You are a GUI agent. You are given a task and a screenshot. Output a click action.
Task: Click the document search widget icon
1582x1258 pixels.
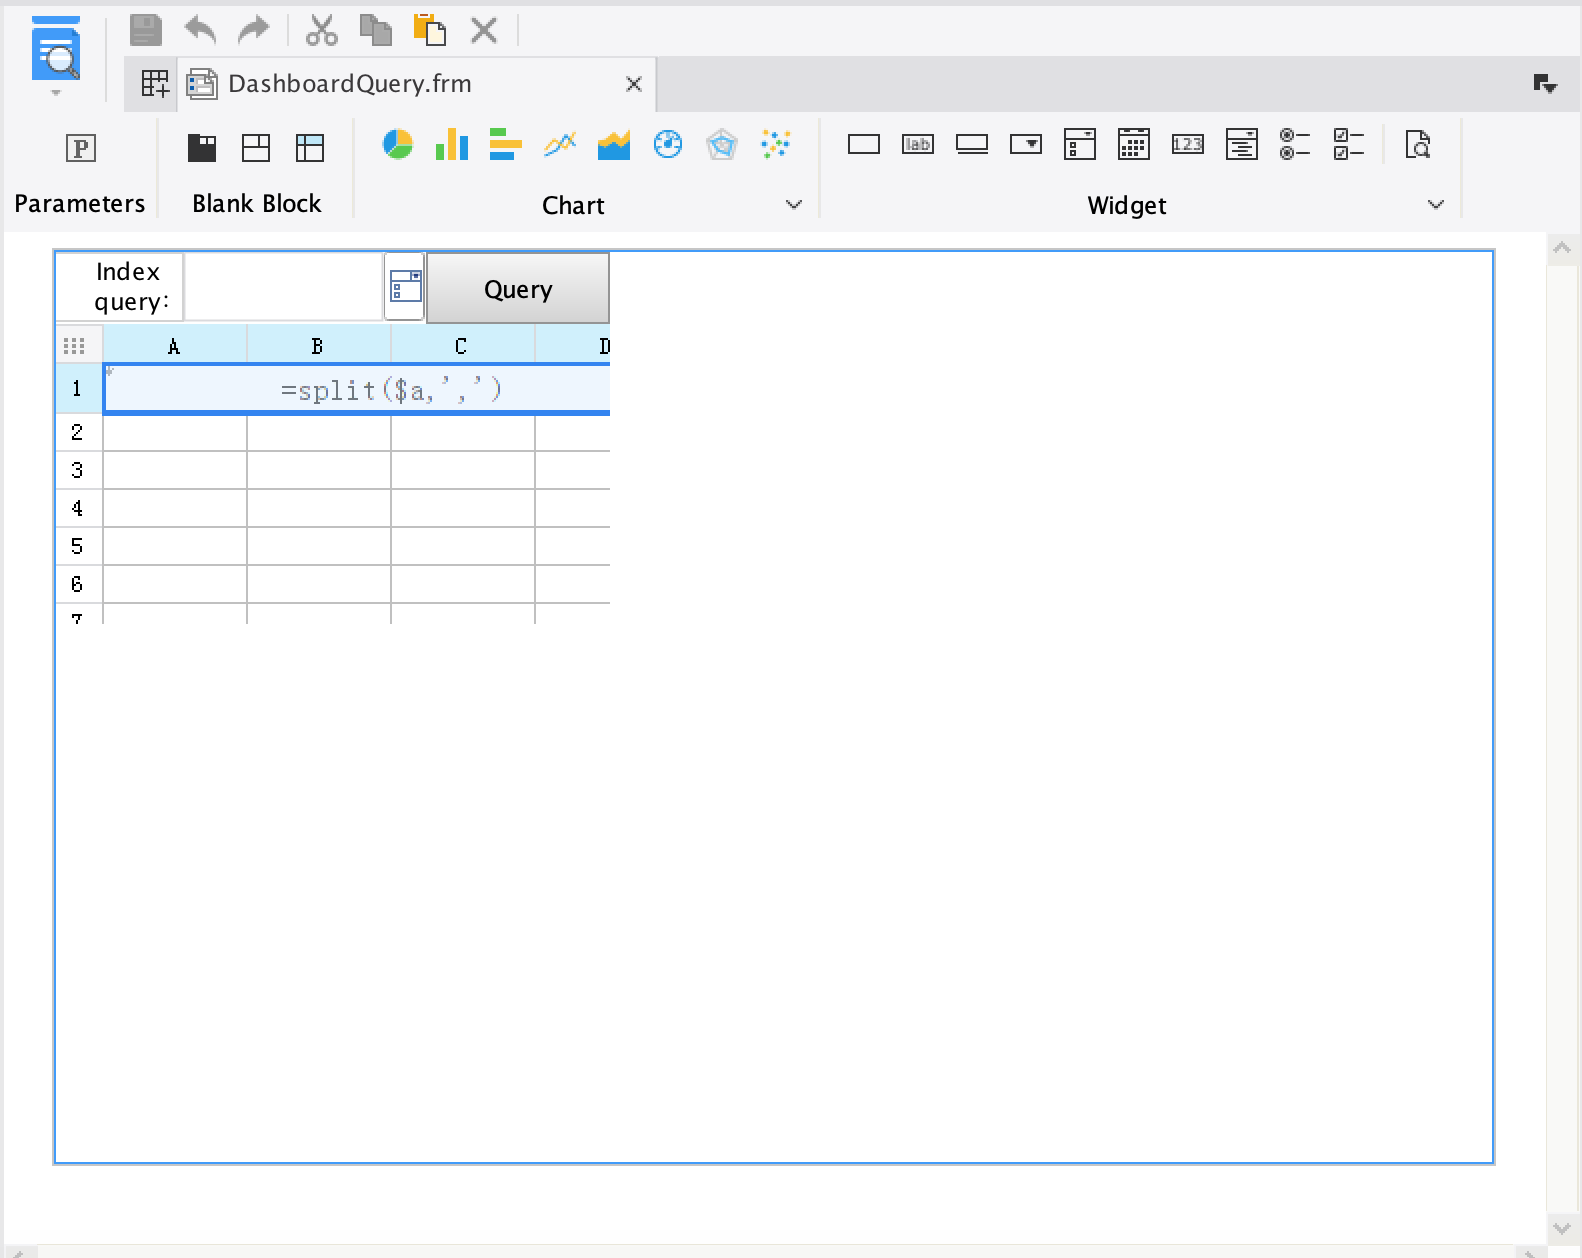[1418, 145]
